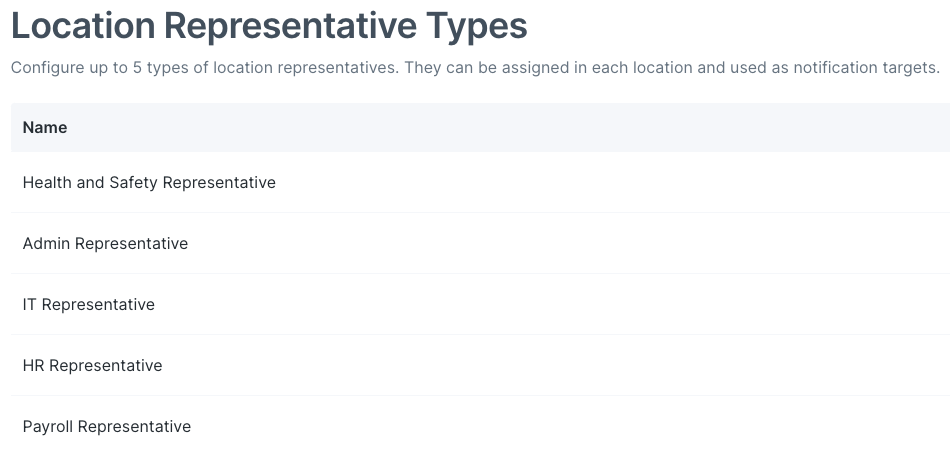The height and width of the screenshot is (449, 950).
Task: Sort by the Name column header
Action: (x=45, y=127)
